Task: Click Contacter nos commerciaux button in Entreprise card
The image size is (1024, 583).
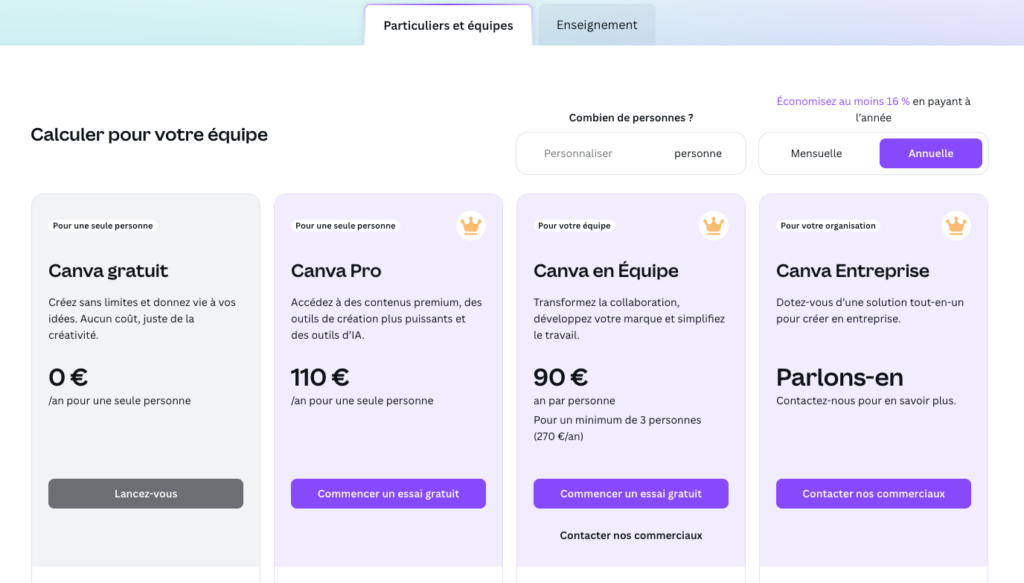Action: pos(873,494)
